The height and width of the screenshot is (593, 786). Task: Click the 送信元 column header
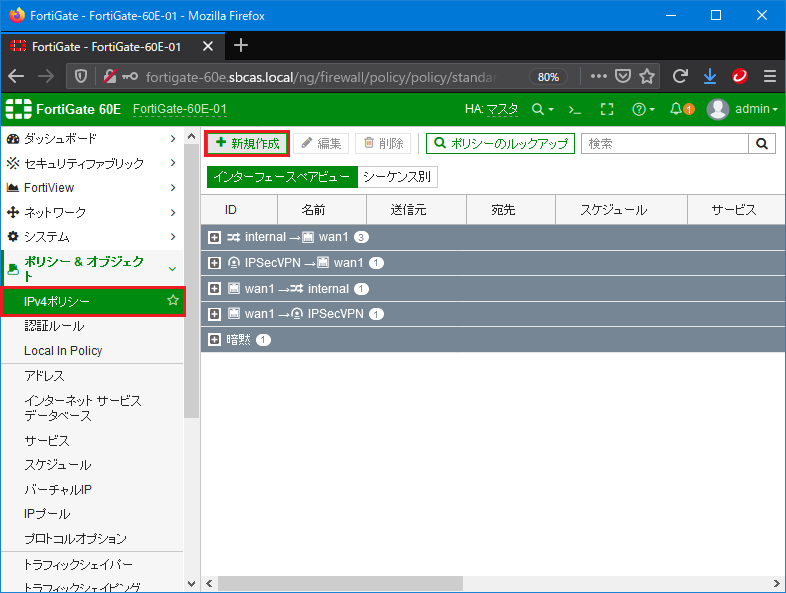coord(417,210)
